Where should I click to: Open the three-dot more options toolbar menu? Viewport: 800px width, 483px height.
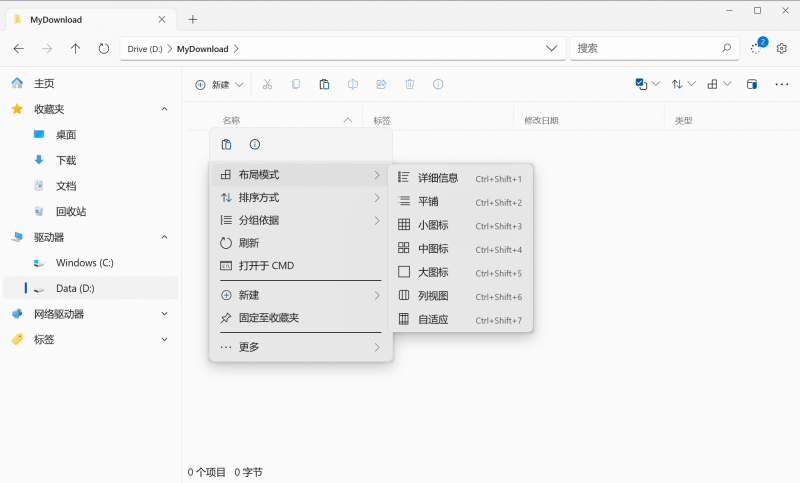click(x=782, y=84)
